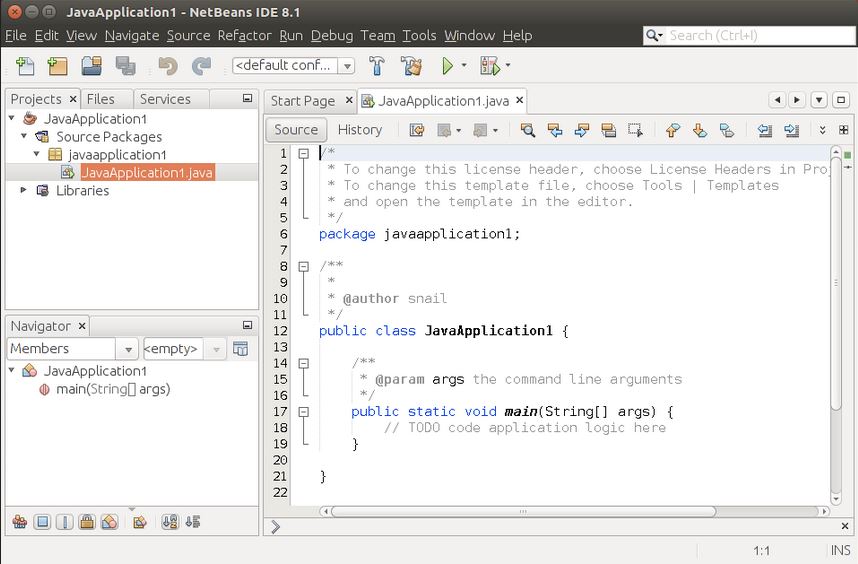Toggle Show Inherited Members in Navigator
The height and width of the screenshot is (564, 858).
(20, 522)
